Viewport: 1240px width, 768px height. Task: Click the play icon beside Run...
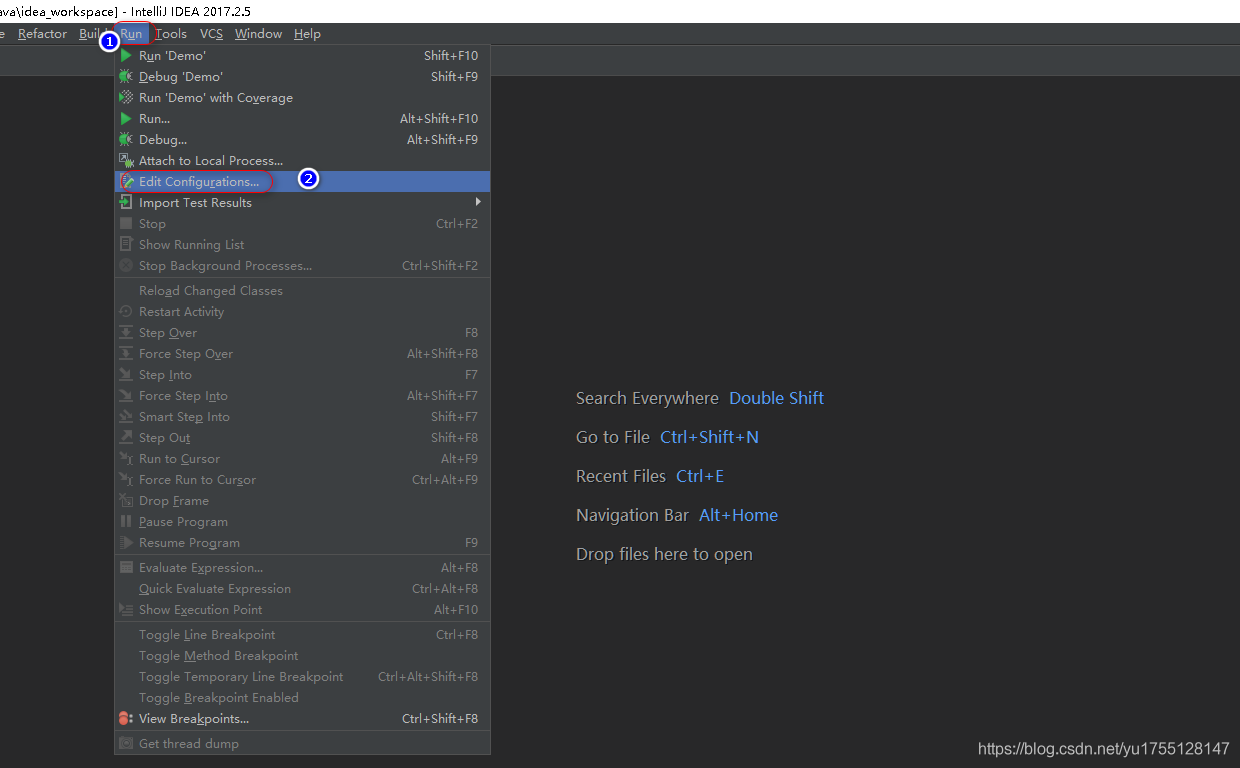(x=126, y=119)
